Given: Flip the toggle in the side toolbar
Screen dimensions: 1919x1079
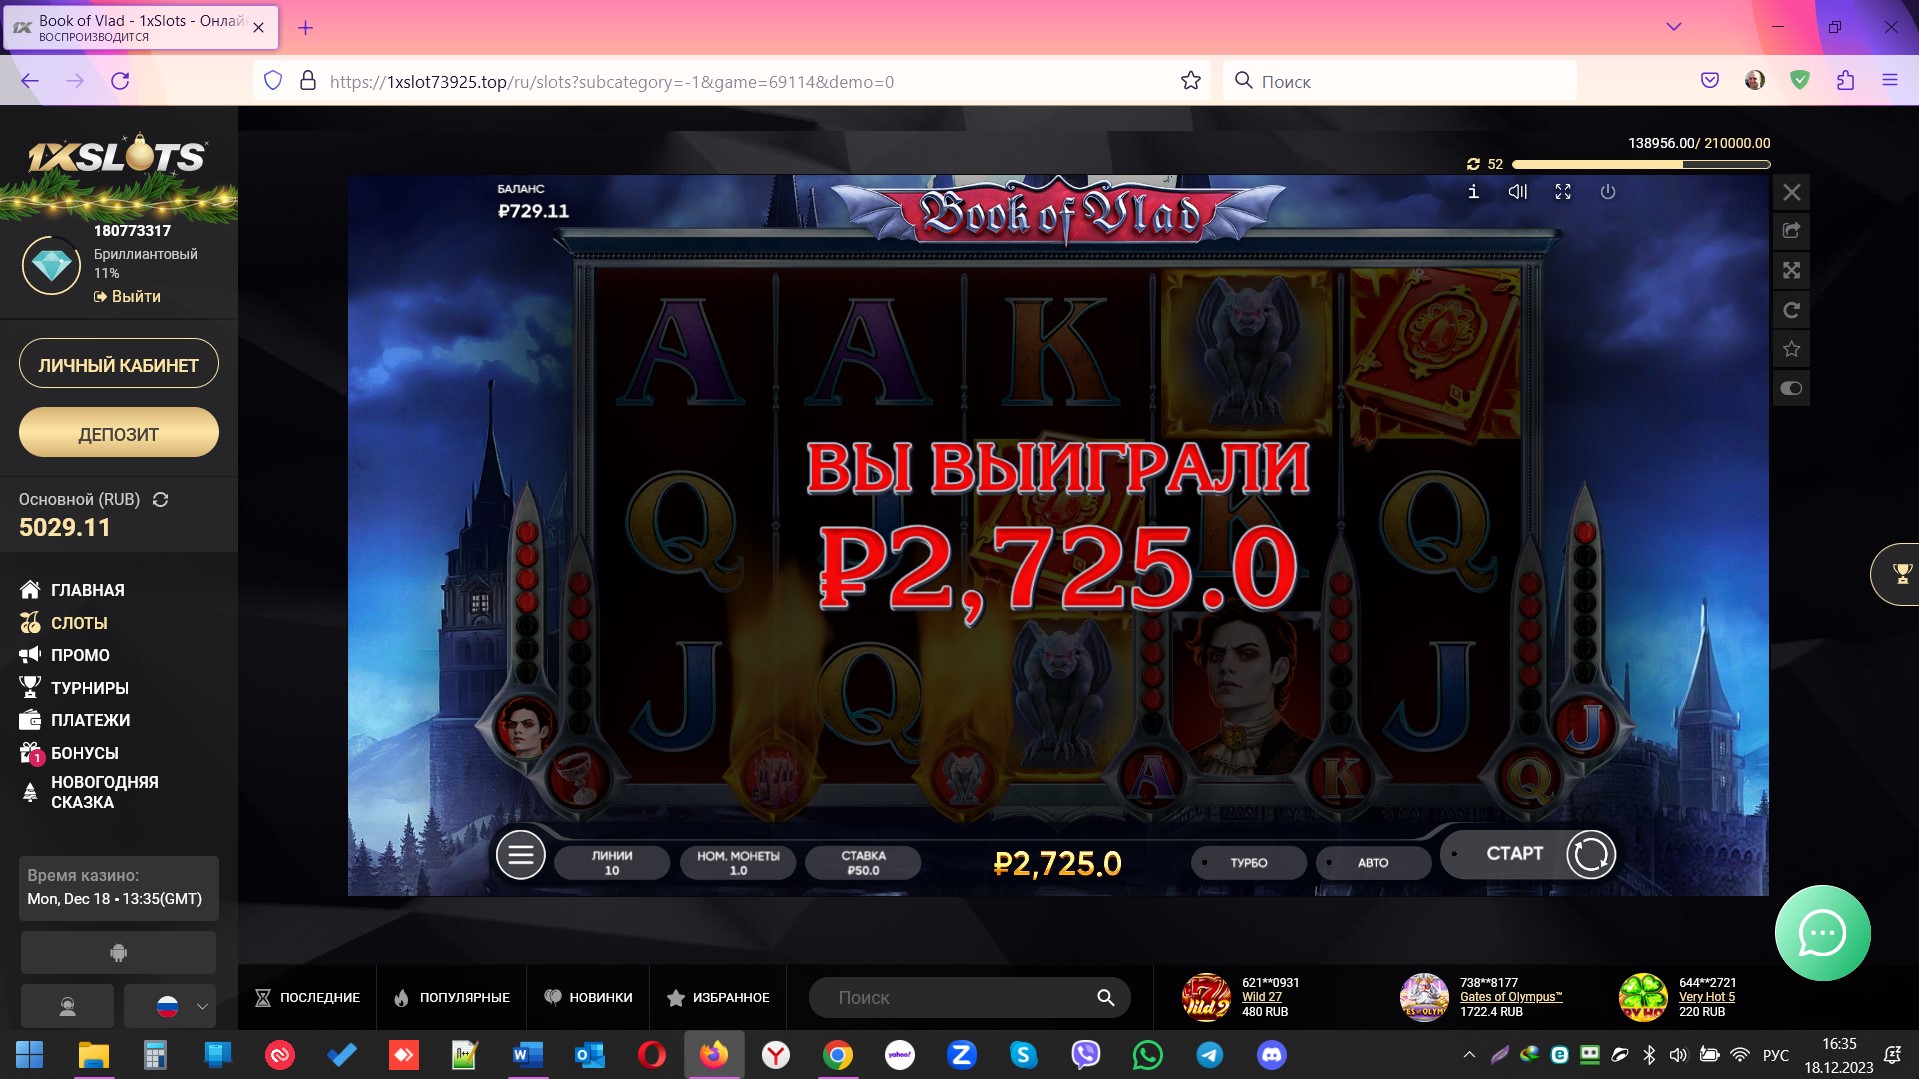Looking at the screenshot, I should pos(1792,388).
